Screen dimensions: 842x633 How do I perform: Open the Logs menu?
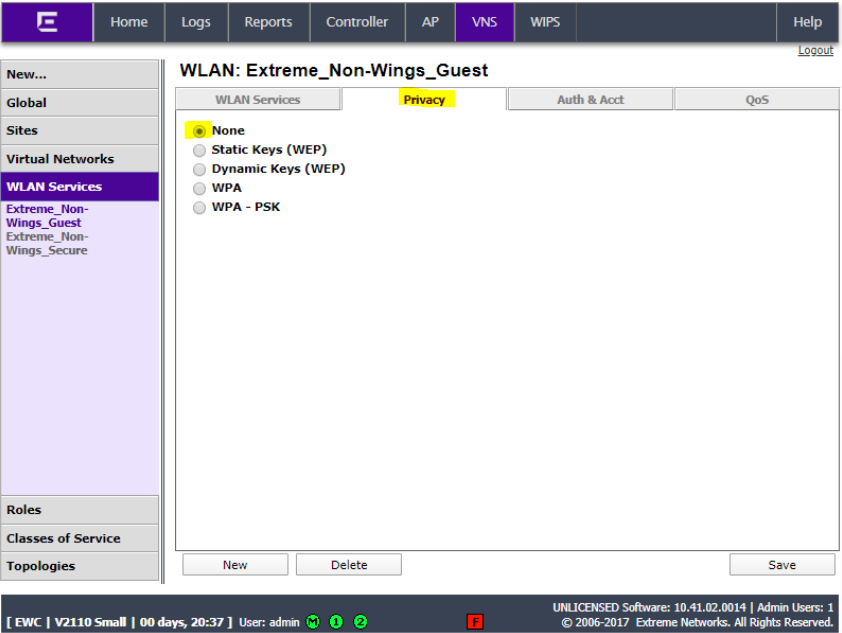click(x=196, y=22)
